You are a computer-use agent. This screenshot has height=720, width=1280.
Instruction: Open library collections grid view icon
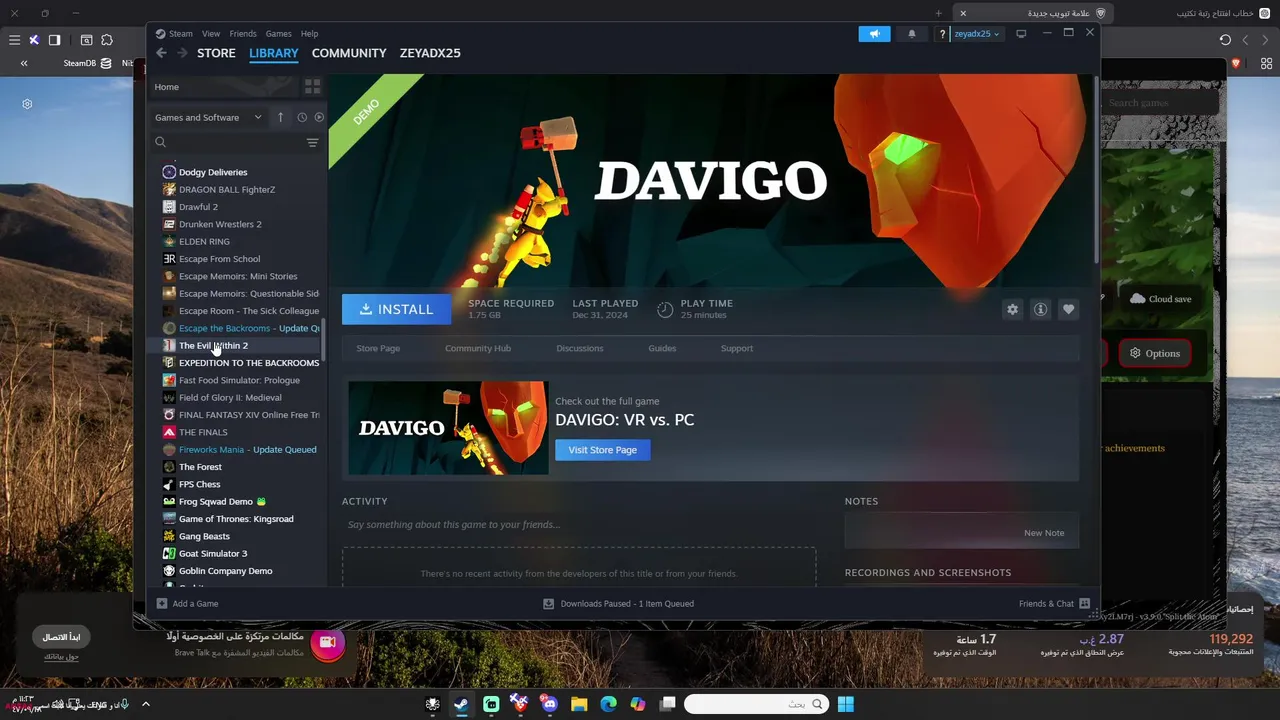click(x=312, y=87)
